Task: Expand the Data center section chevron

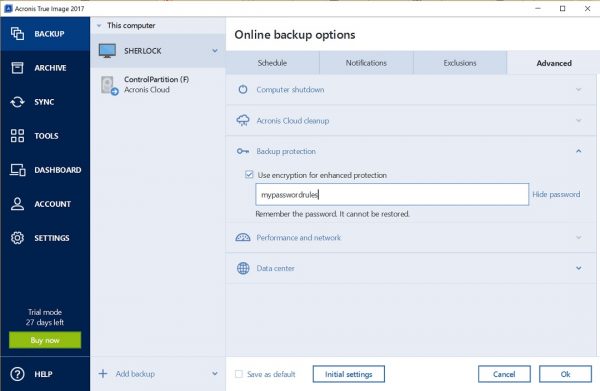Action: (579, 268)
